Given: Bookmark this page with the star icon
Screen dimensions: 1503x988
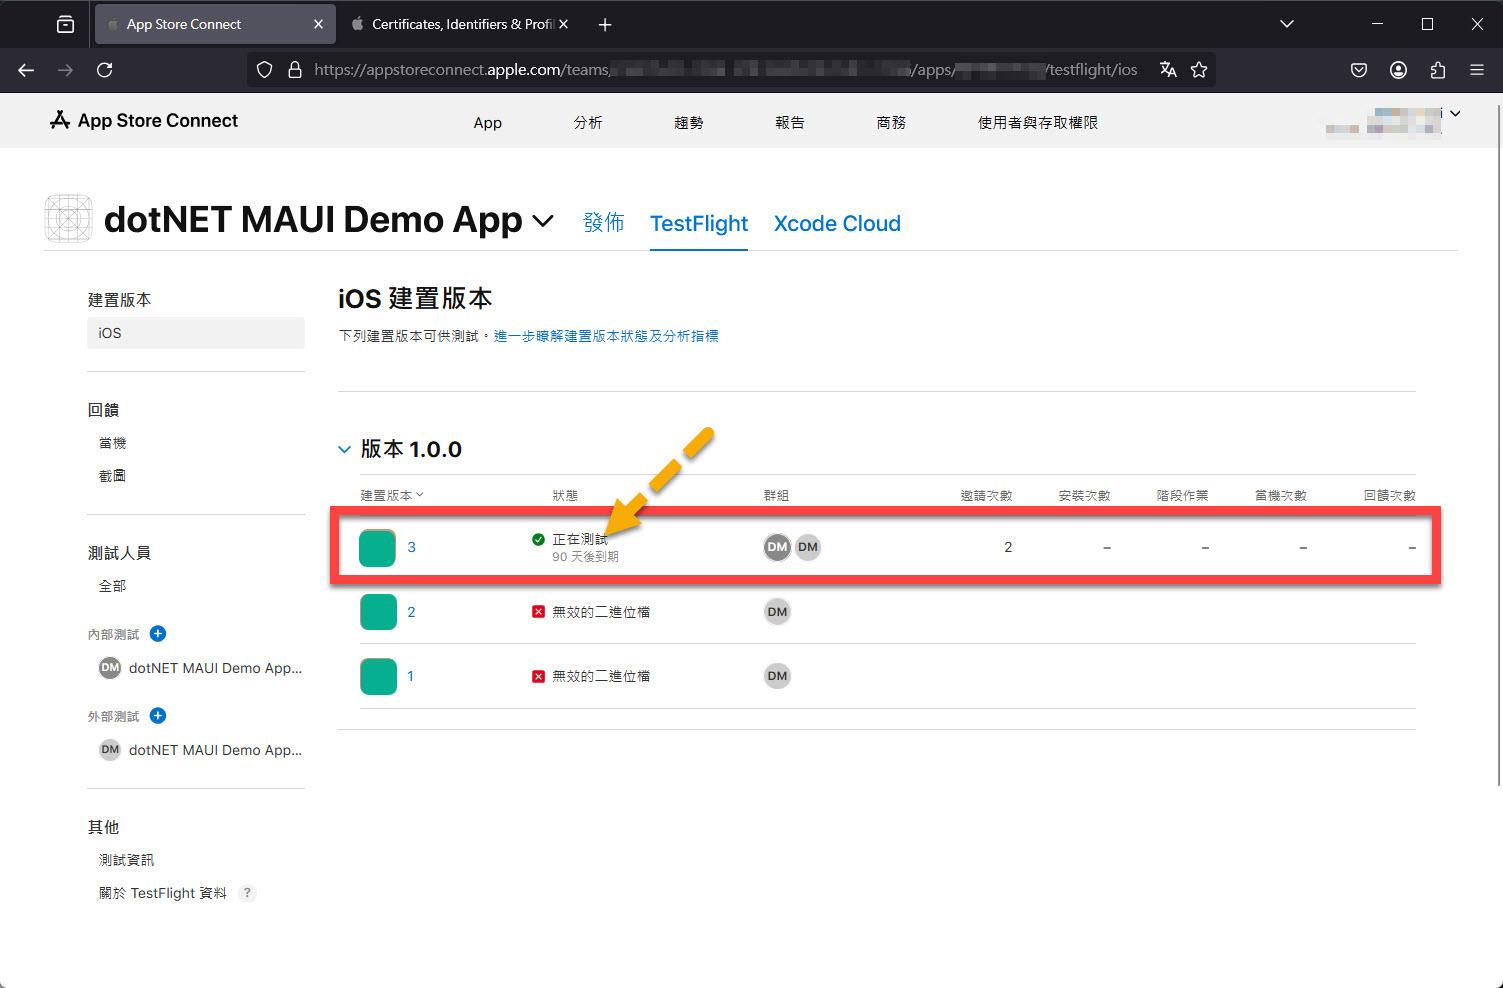Looking at the screenshot, I should pyautogui.click(x=1199, y=69).
